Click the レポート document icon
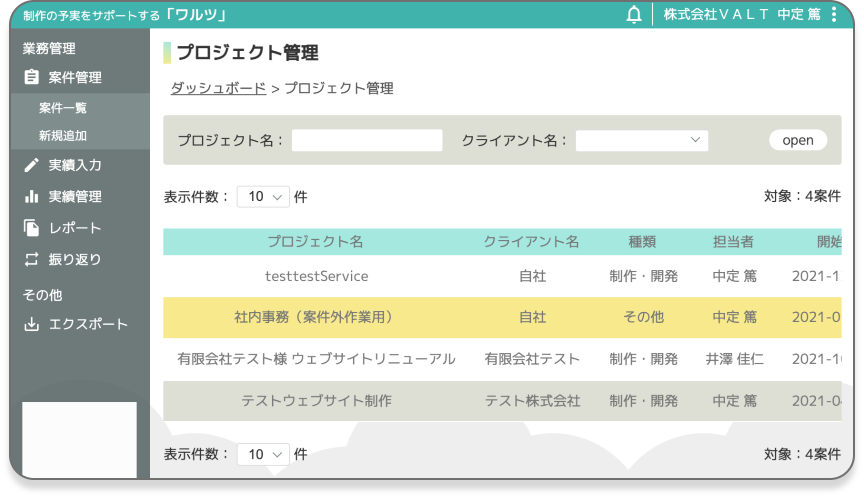 [31, 228]
